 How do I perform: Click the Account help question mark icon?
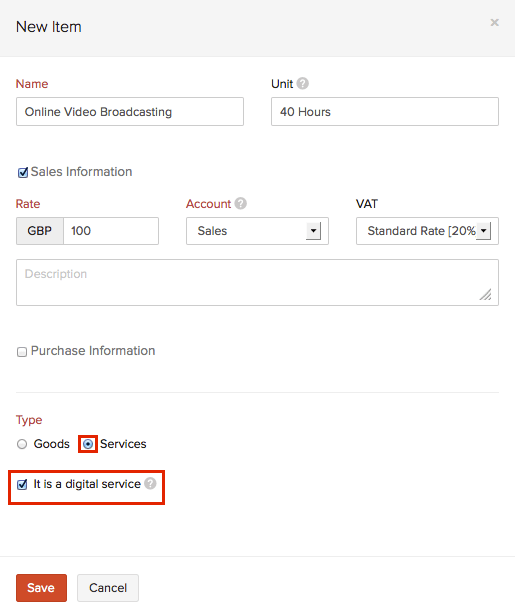(240, 204)
